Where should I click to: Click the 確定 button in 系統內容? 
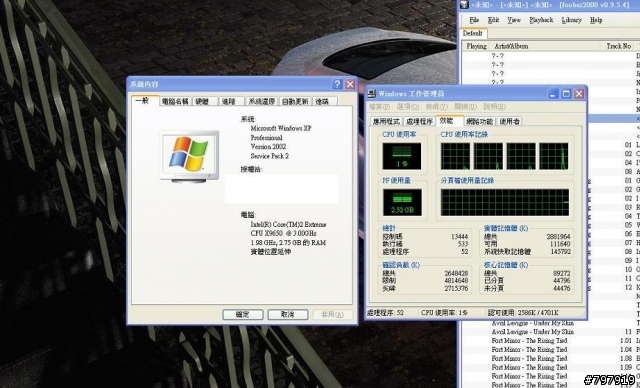coord(243,314)
